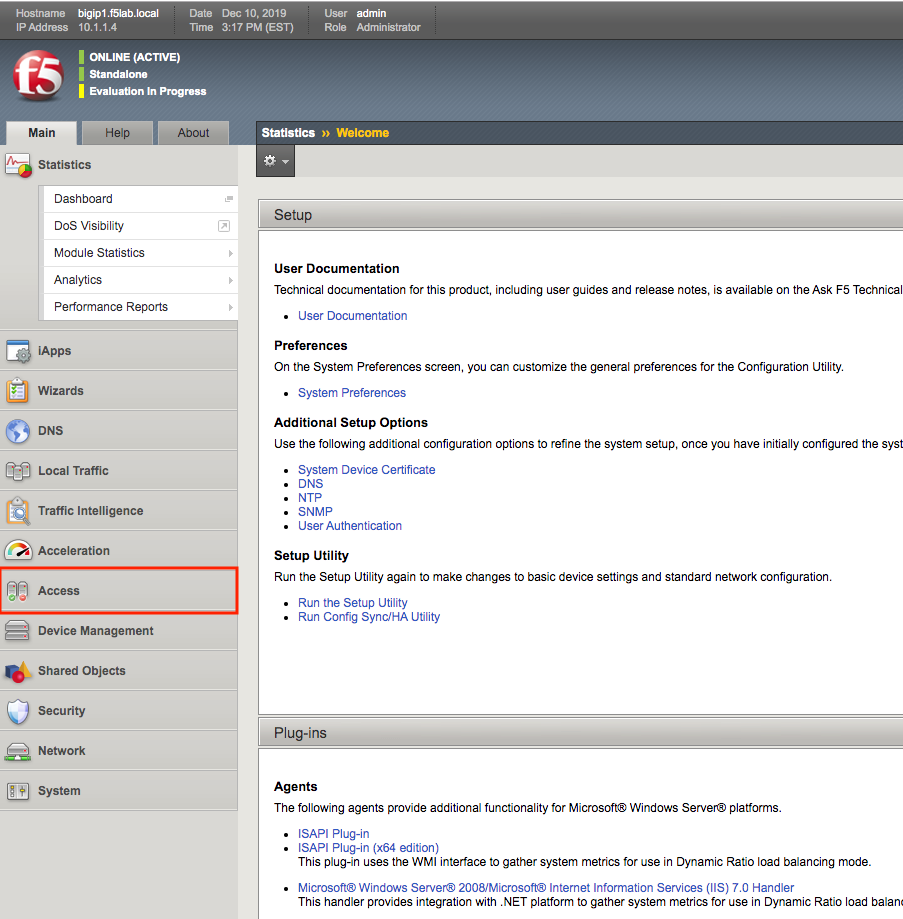Click Welcome in the breadcrumb
The width and height of the screenshot is (903, 919).
point(362,133)
